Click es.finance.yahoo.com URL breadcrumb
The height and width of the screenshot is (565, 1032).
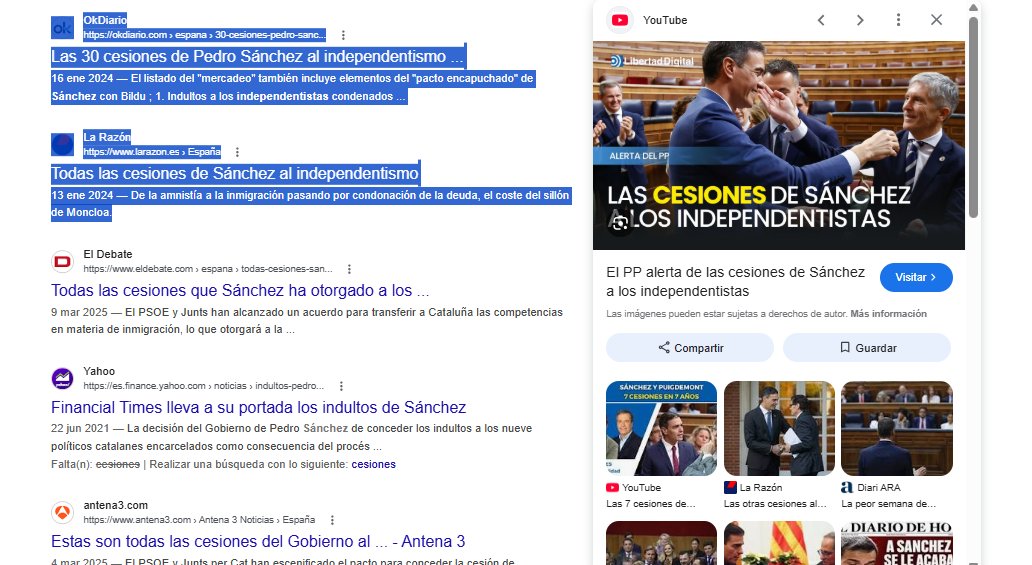(x=203, y=386)
